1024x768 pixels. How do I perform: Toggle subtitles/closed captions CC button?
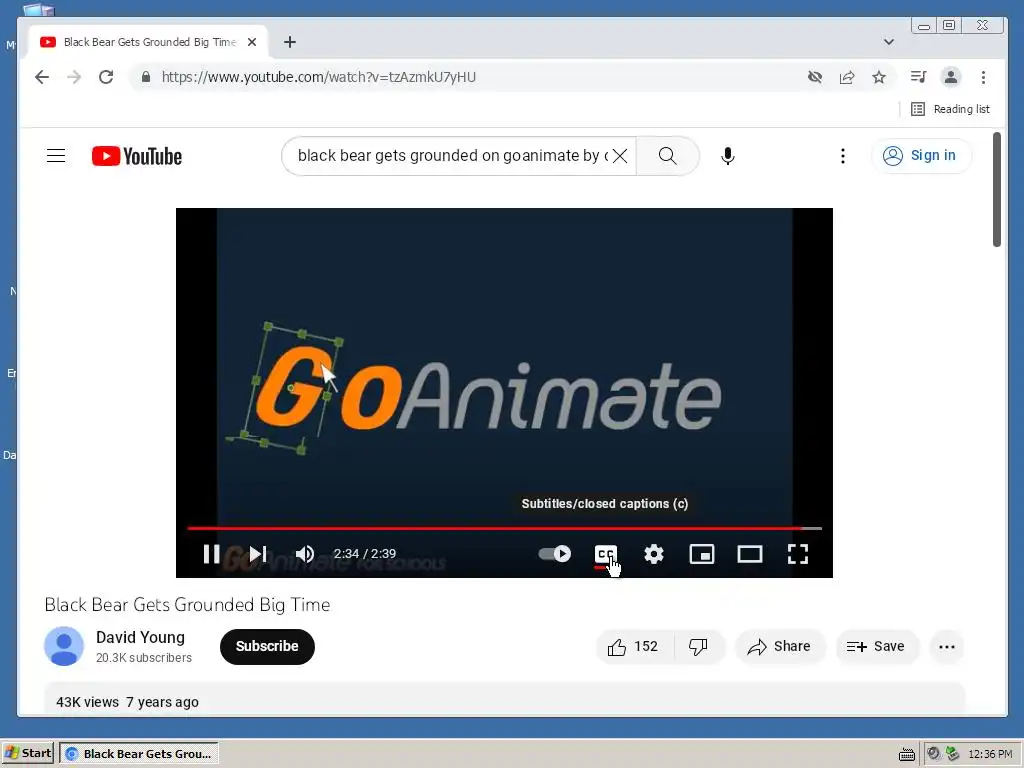(x=605, y=554)
